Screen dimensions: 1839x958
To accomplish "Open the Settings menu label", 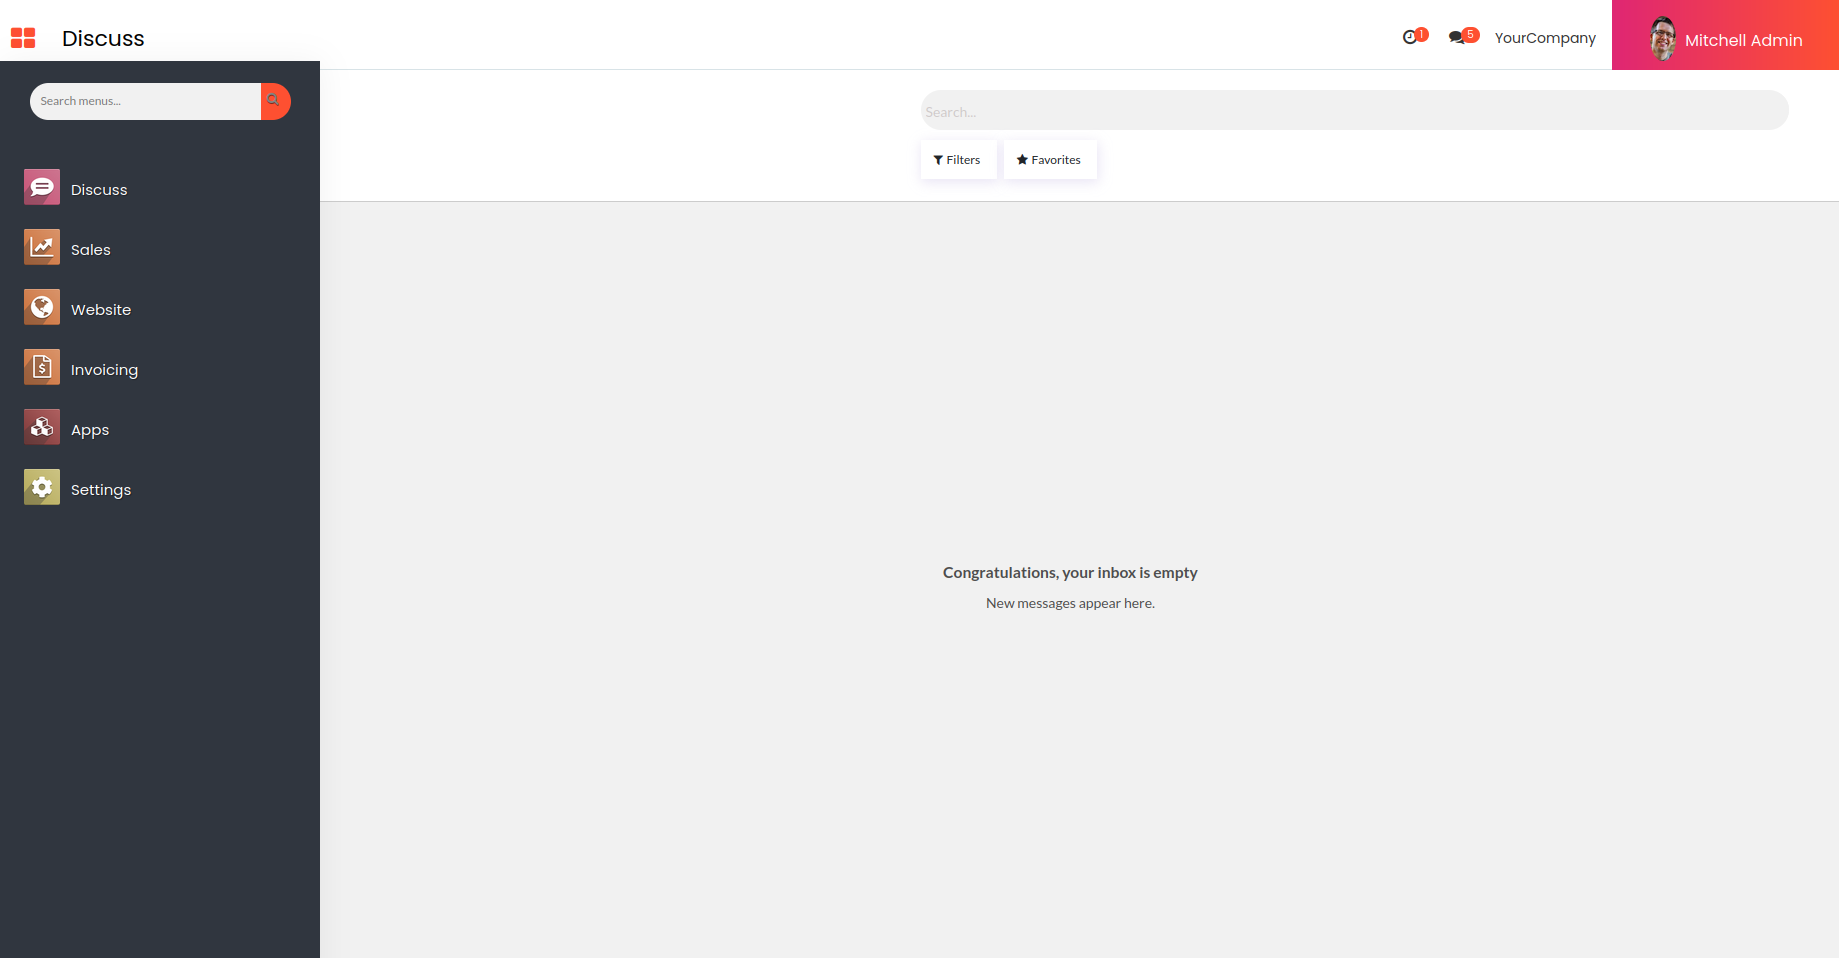I will [x=101, y=490].
